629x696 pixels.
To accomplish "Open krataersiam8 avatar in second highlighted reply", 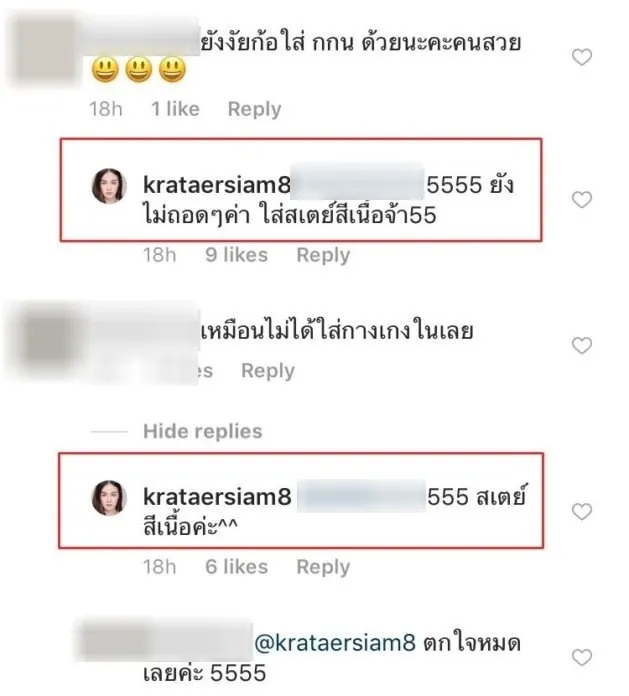I will pyautogui.click(x=109, y=497).
